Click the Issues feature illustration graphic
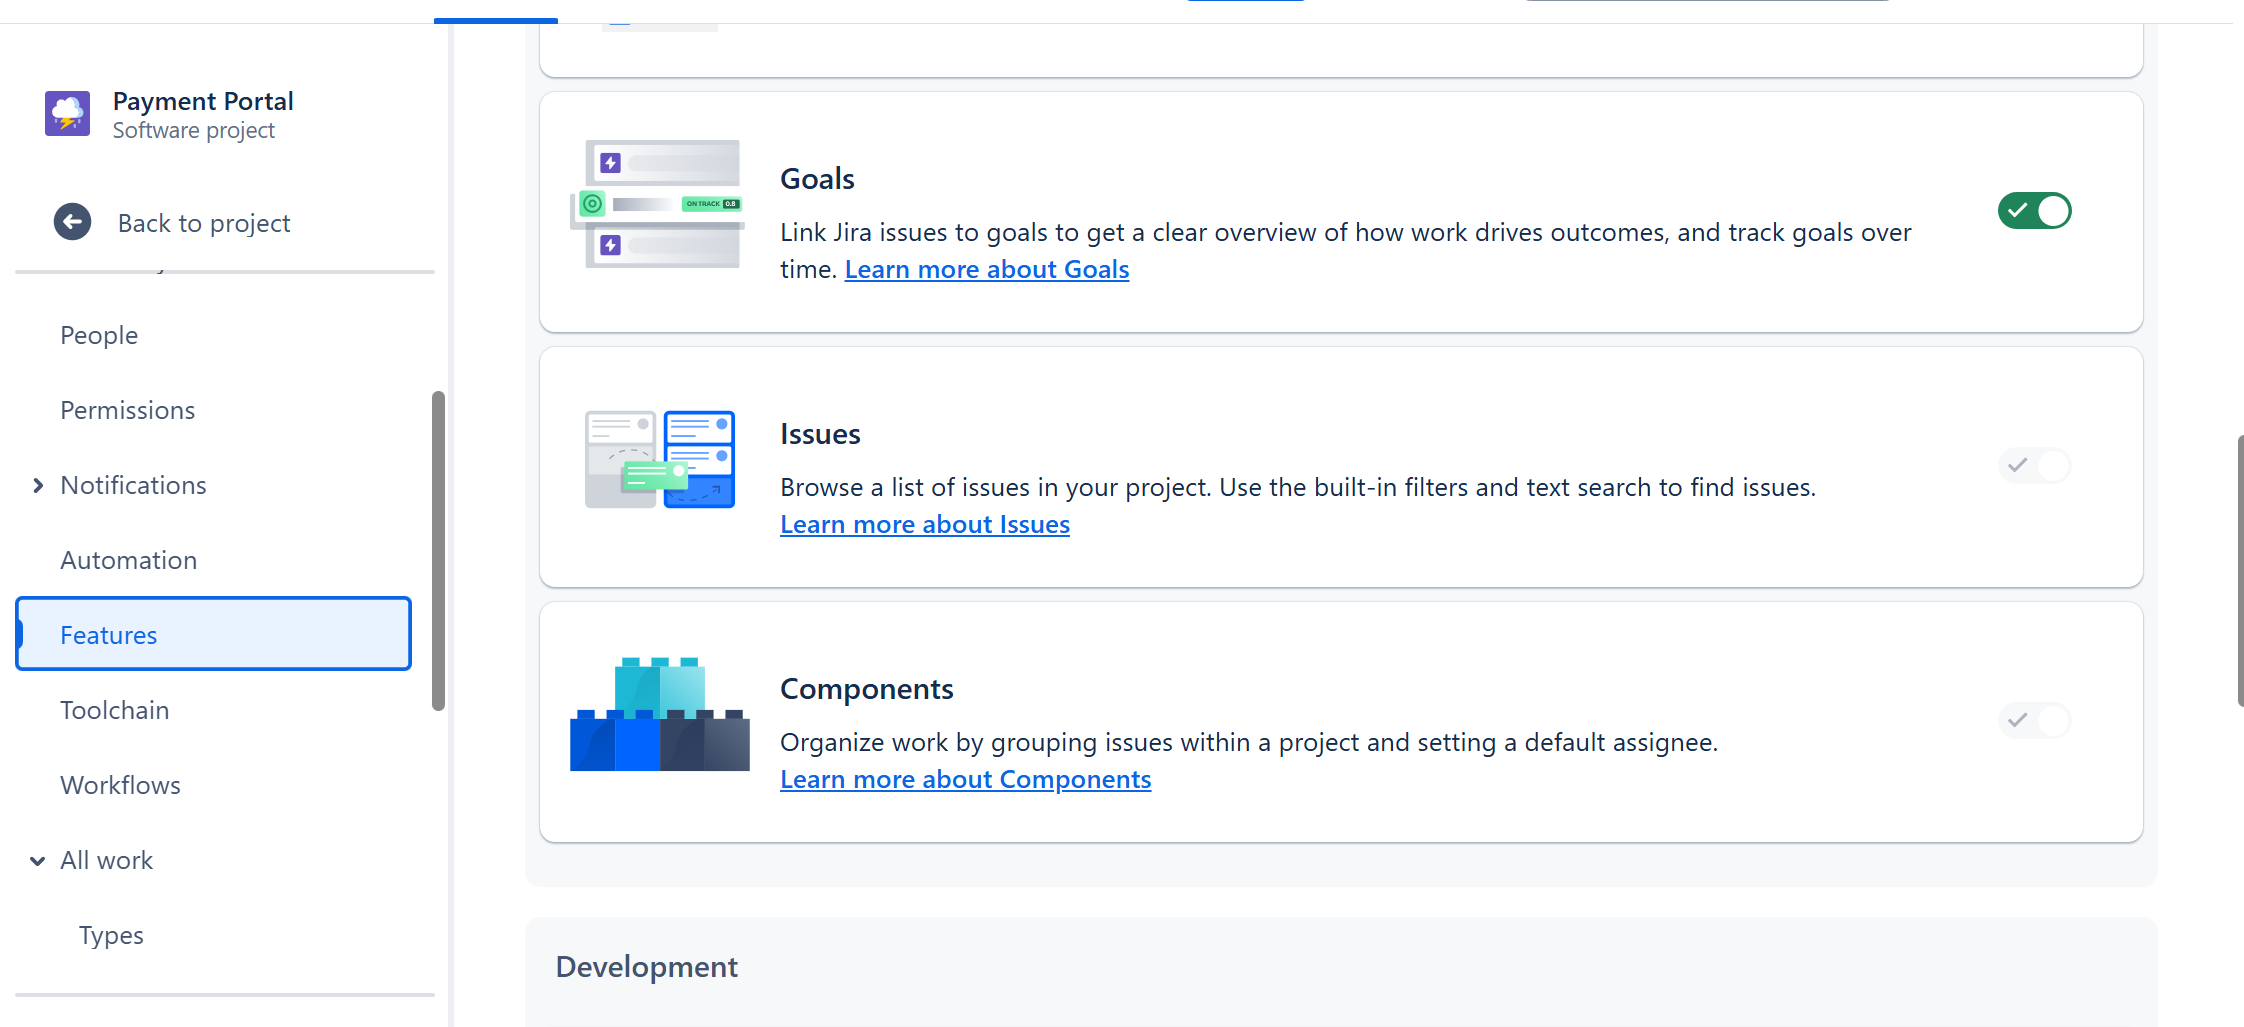 660,460
